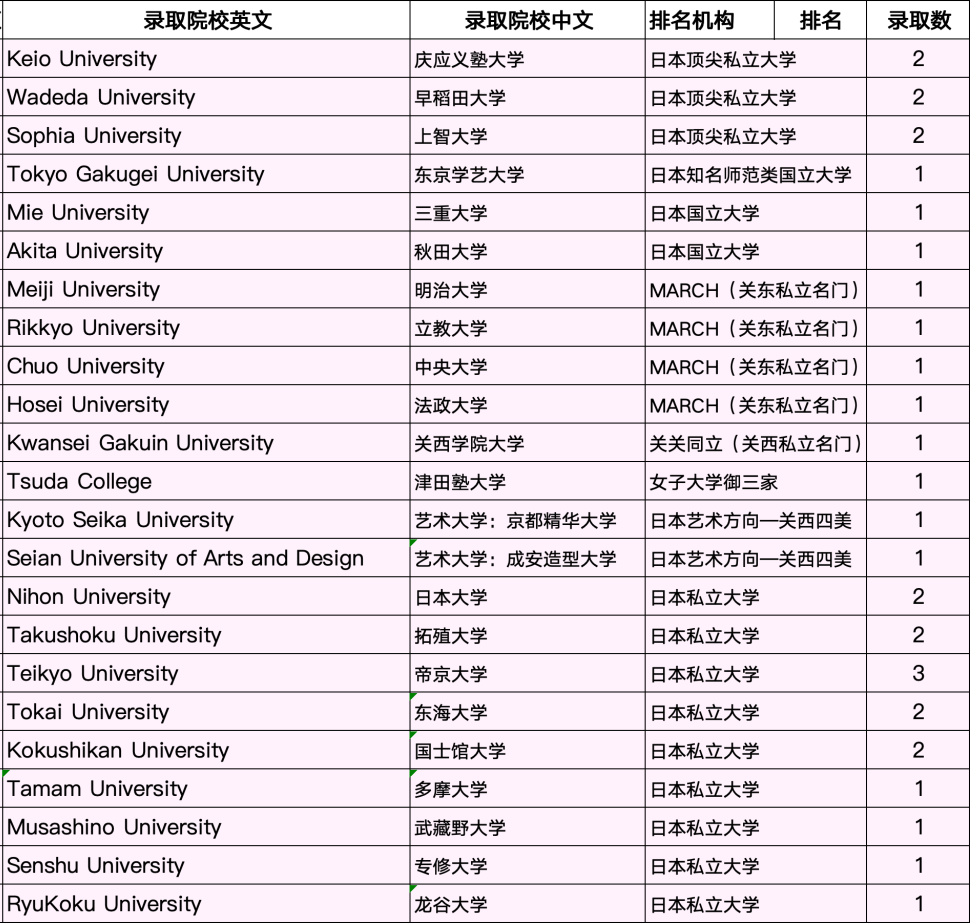970x923 pixels.
Task: Click the cell Rikkyo University
Action: [x=206, y=327]
